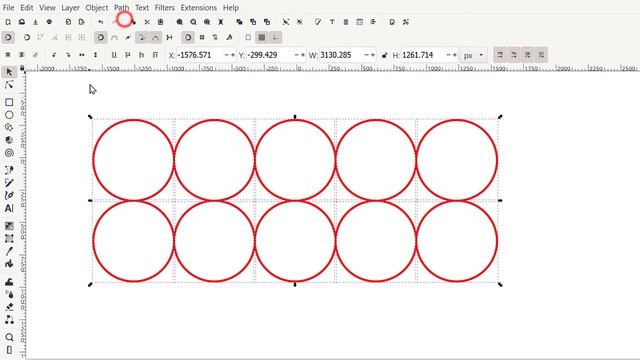Click the Group objects icon

pos(286,22)
